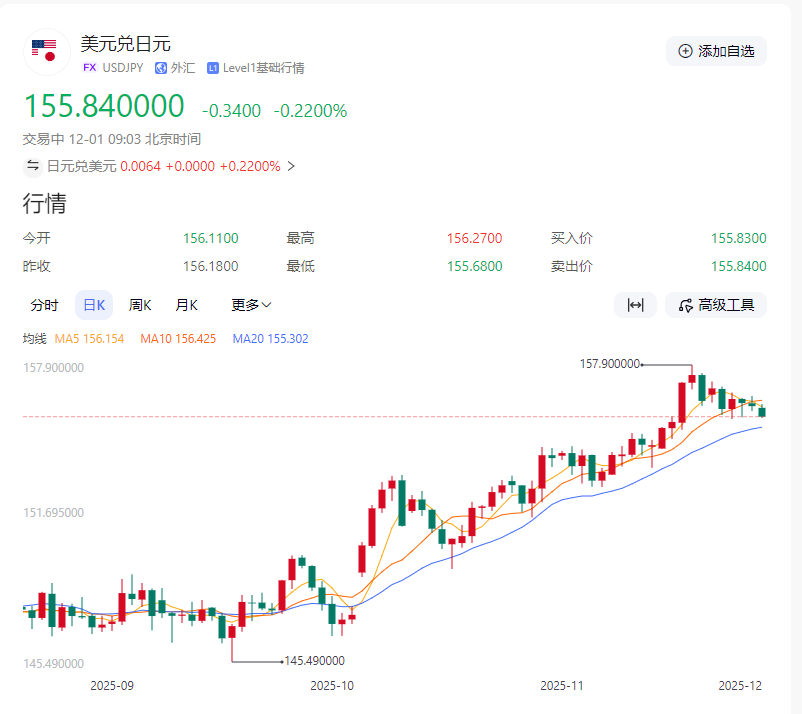Toggle the MA20 moving average line
Image resolution: width=802 pixels, height=714 pixels.
coord(270,339)
